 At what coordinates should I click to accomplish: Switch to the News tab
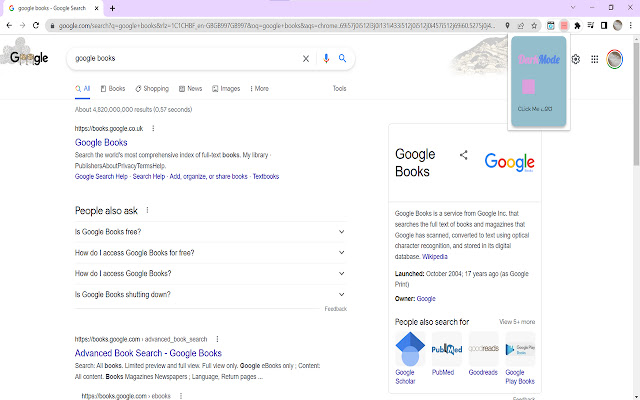[x=191, y=89]
